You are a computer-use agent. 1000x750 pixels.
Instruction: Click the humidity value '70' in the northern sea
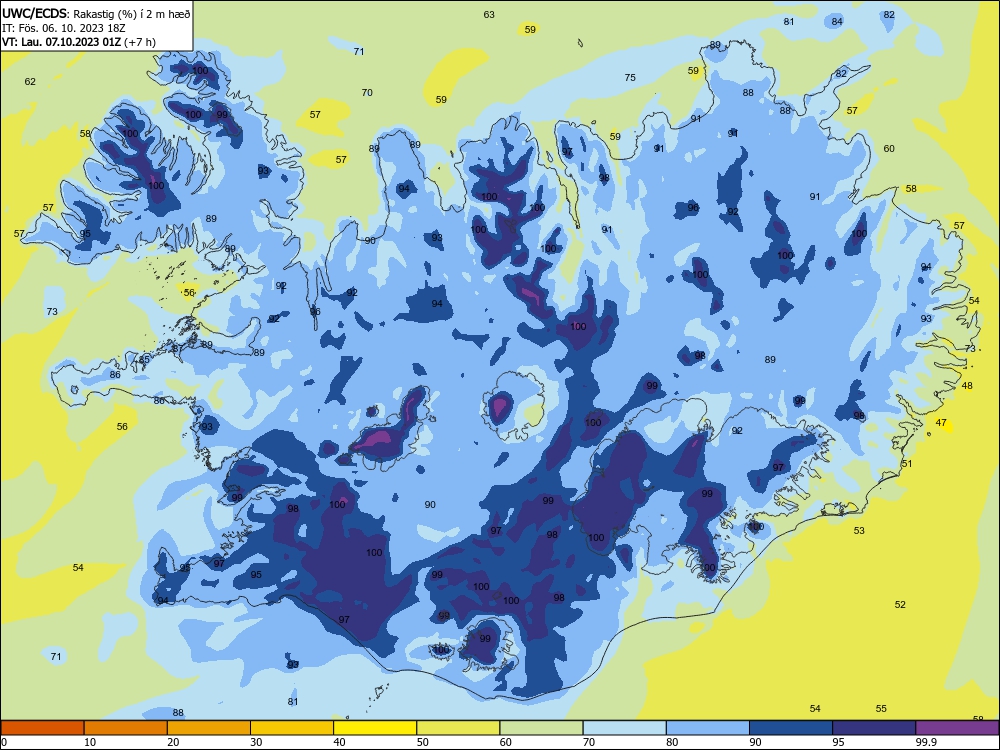367,93
